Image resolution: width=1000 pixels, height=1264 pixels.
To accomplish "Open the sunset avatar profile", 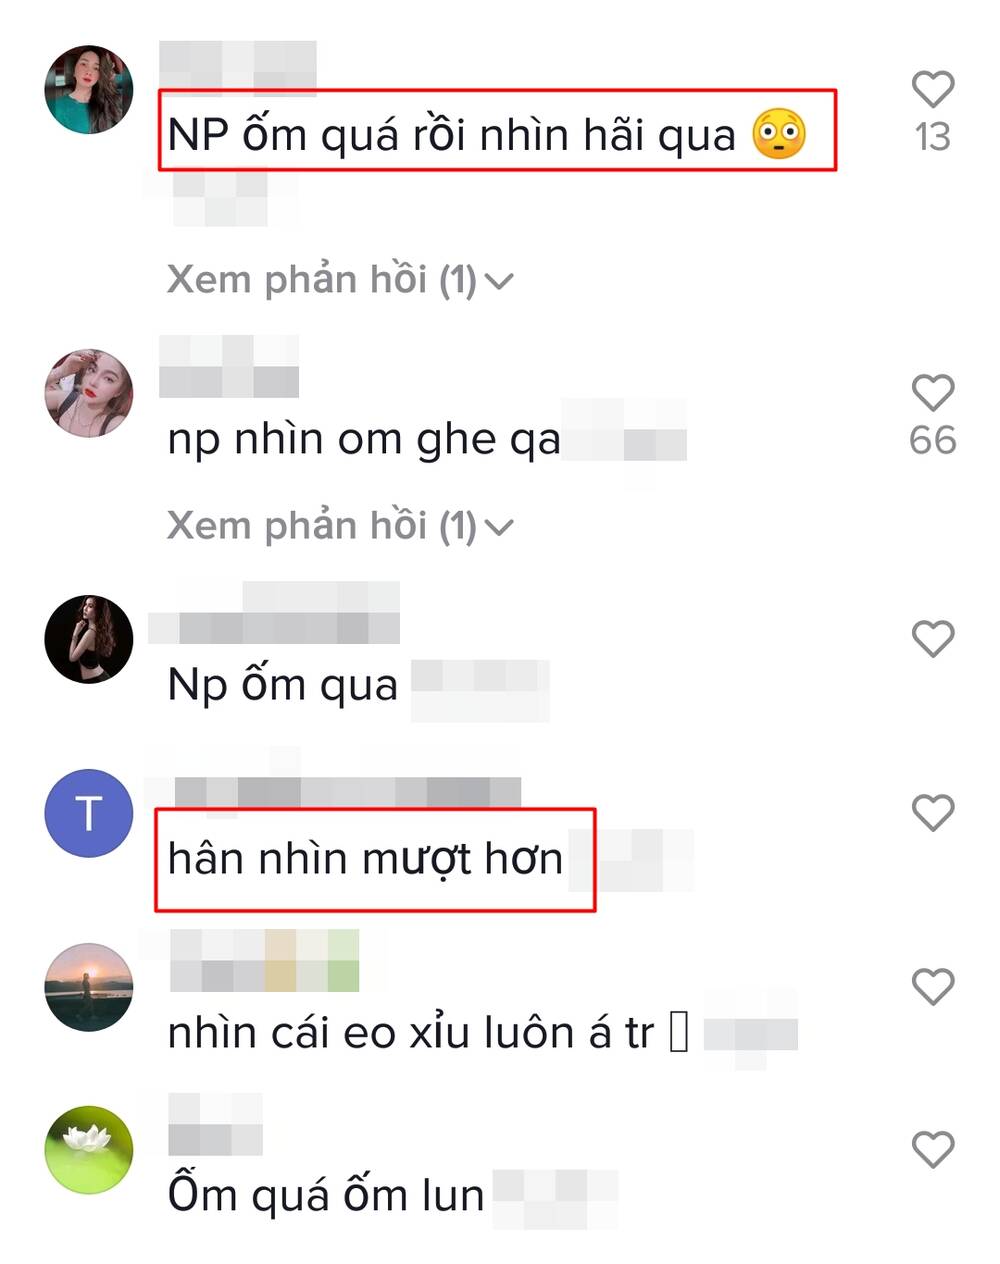I will pos(89,987).
